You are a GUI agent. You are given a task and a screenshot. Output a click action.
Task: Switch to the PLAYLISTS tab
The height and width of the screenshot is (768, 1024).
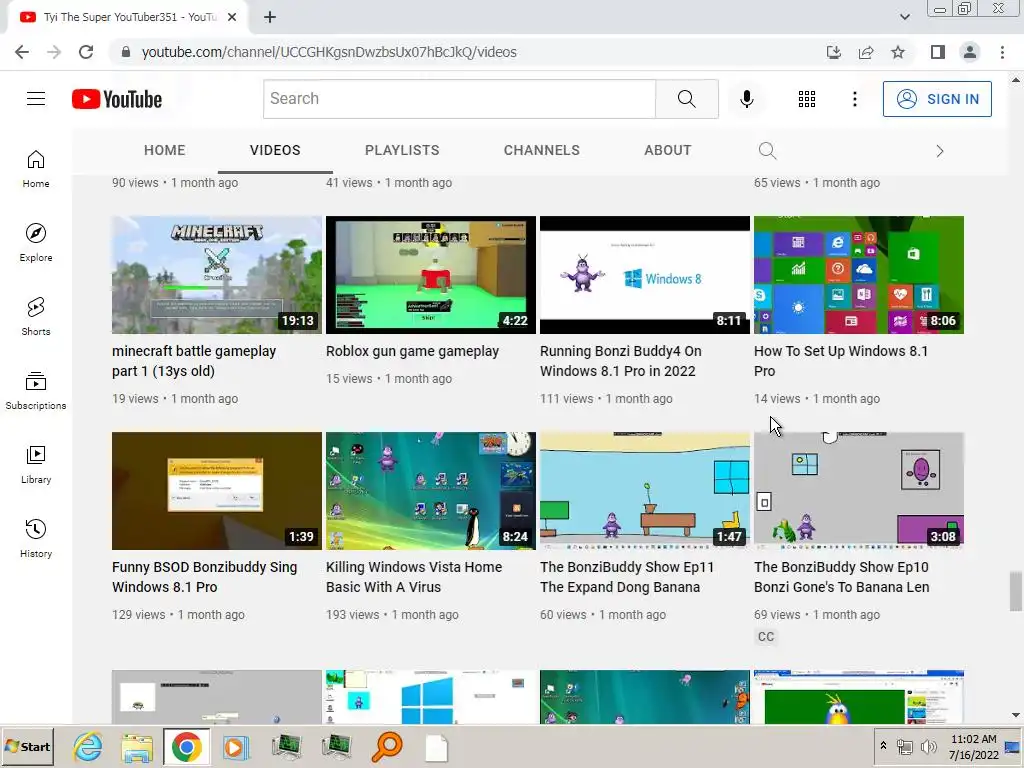[x=402, y=150]
